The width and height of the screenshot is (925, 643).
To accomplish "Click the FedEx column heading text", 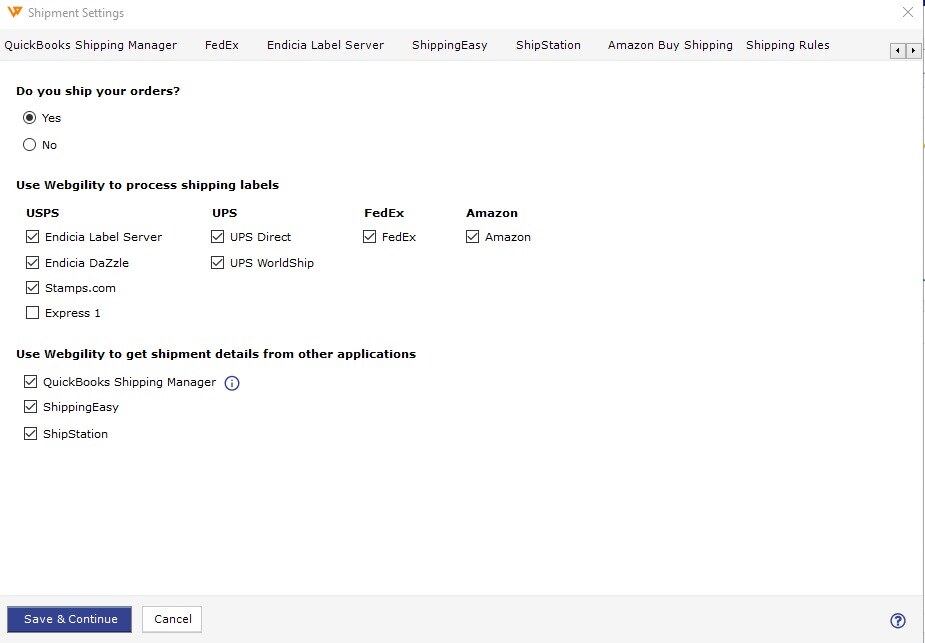I will [x=384, y=213].
